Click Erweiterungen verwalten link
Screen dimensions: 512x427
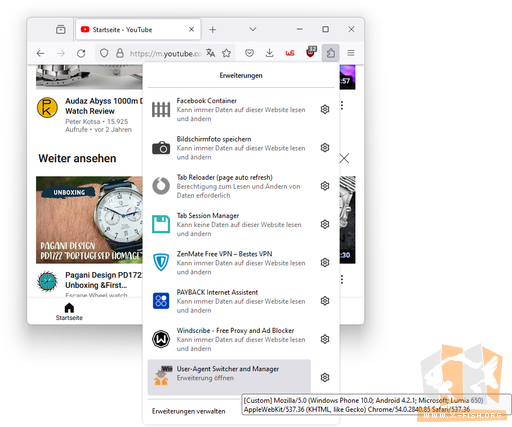pos(189,411)
